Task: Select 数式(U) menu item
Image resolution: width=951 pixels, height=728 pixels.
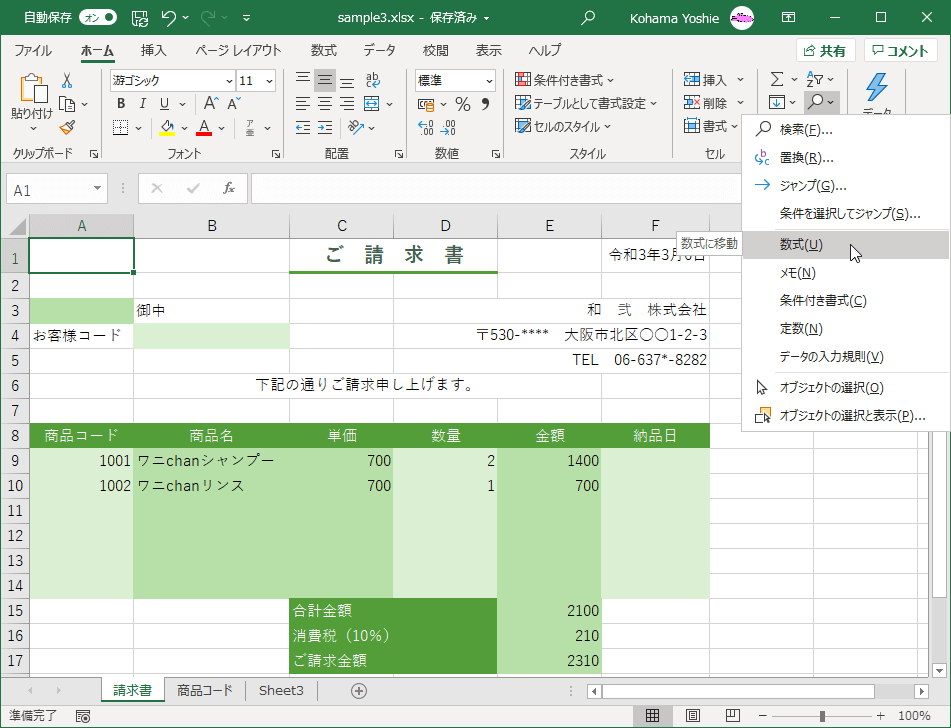Action: click(x=845, y=245)
